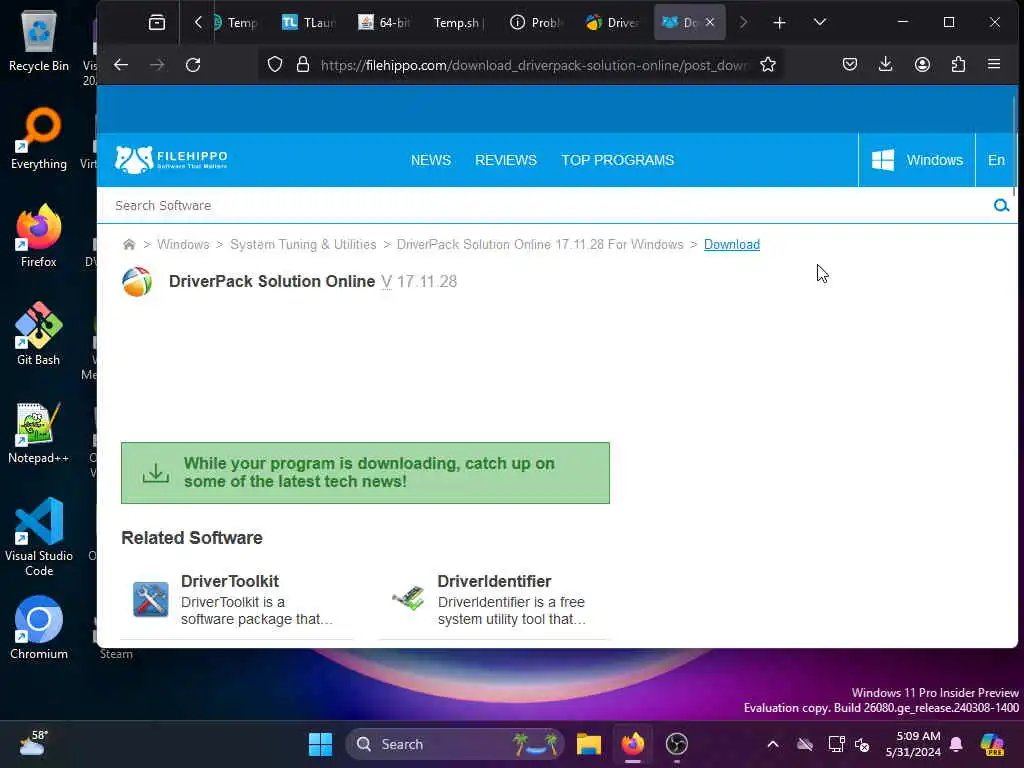Open the REVIEWS section

pos(505,160)
